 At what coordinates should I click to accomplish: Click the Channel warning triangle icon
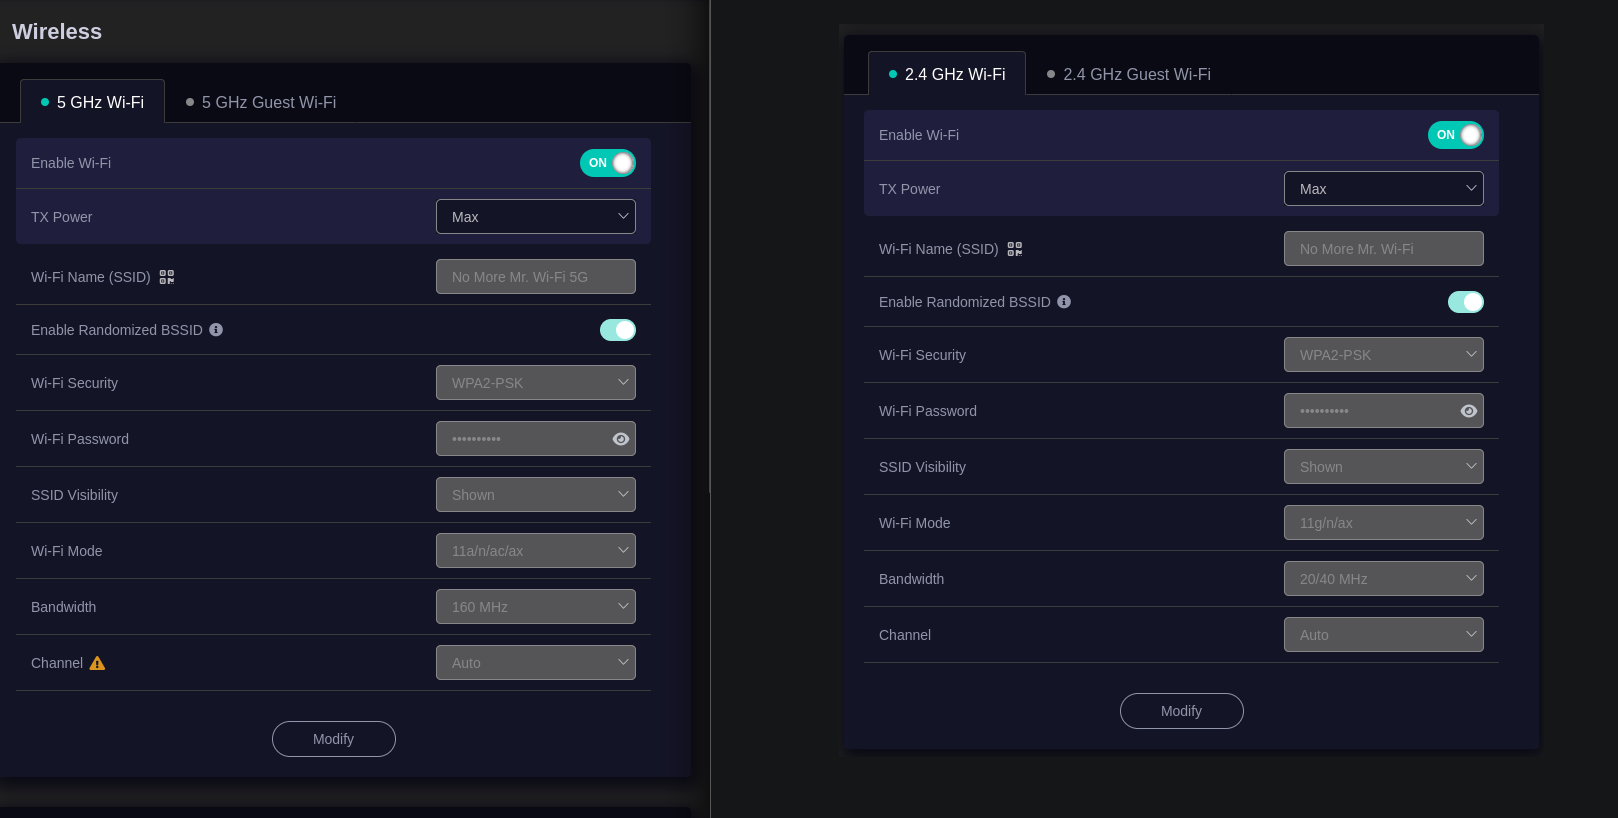(97, 663)
